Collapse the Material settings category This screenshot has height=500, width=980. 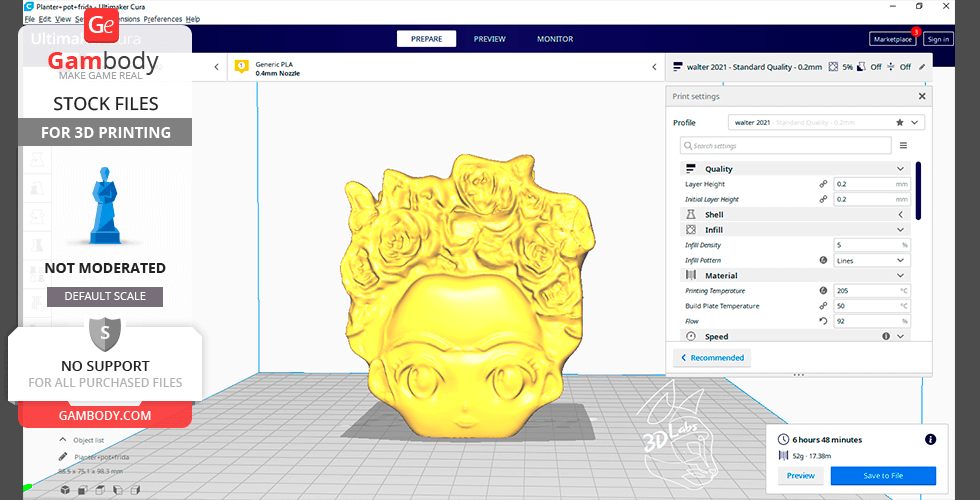tap(901, 276)
